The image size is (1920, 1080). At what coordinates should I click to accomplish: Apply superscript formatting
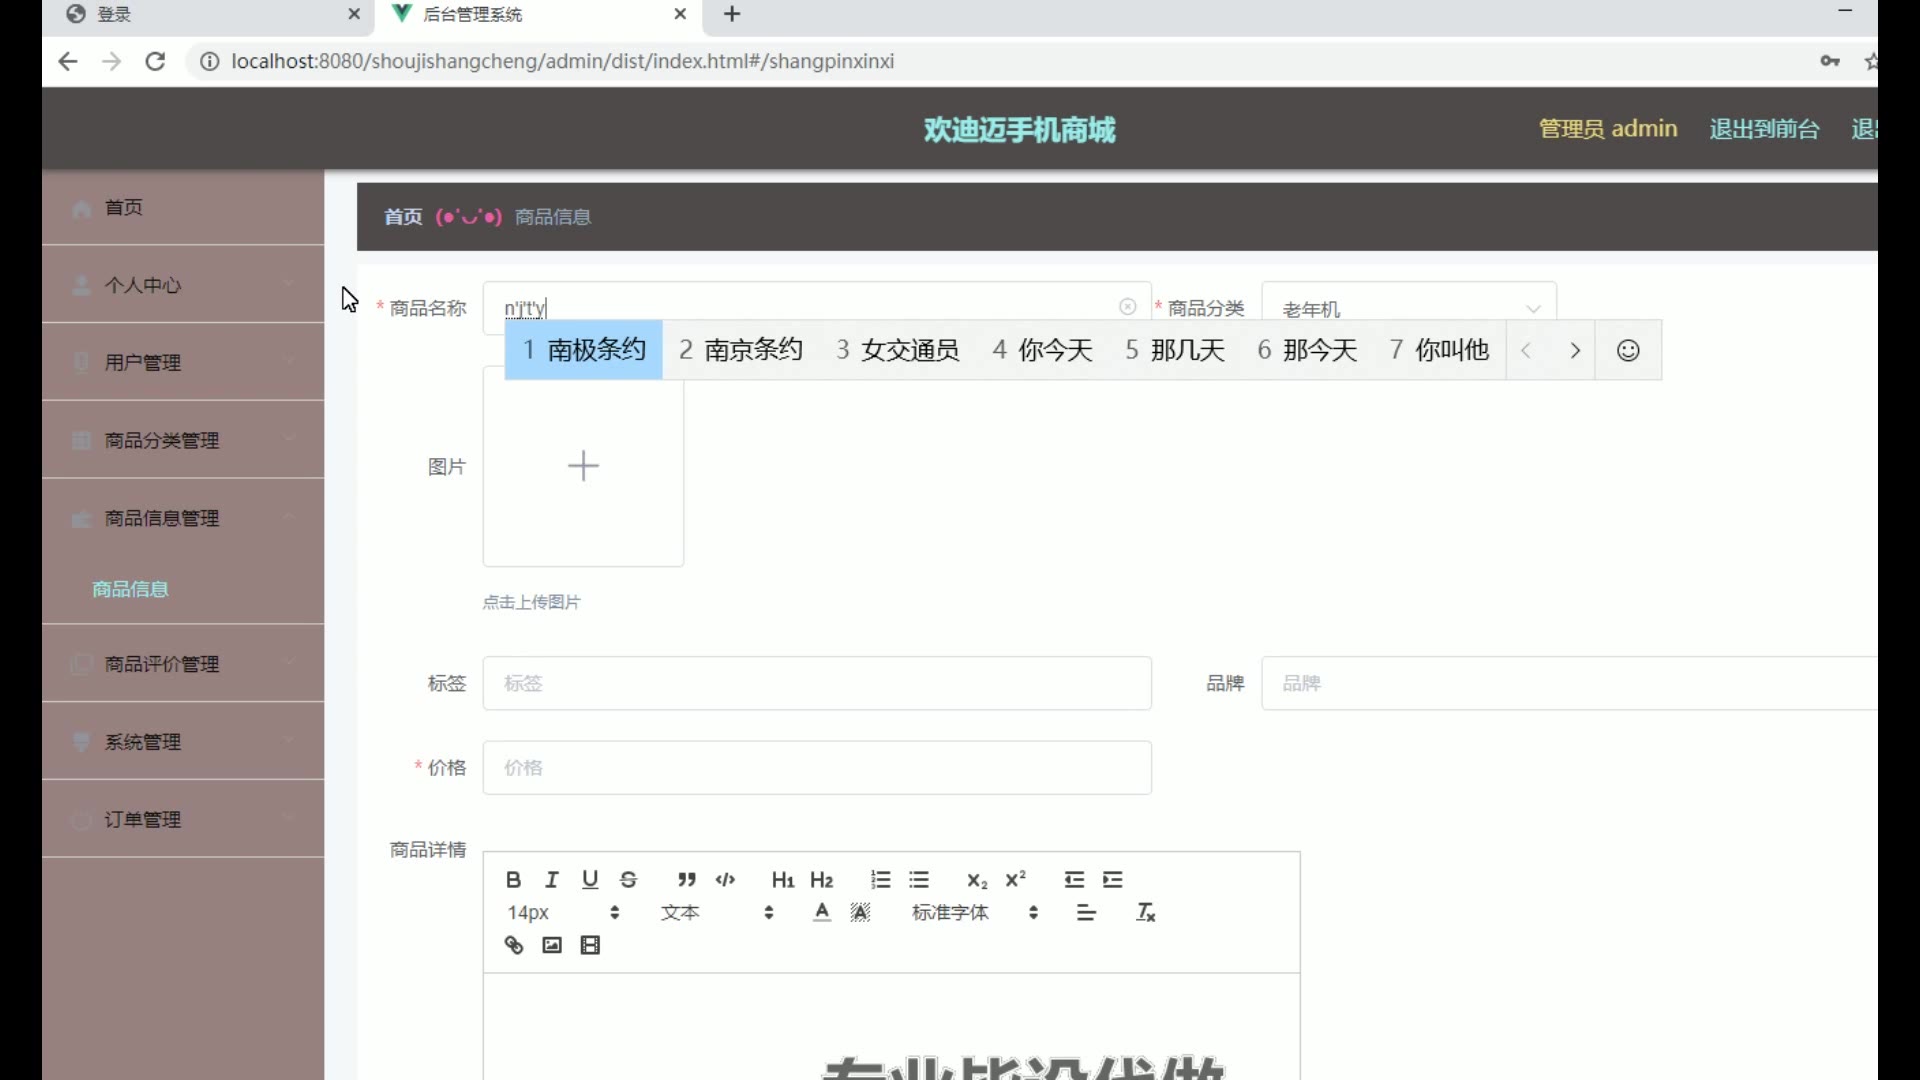(1015, 880)
